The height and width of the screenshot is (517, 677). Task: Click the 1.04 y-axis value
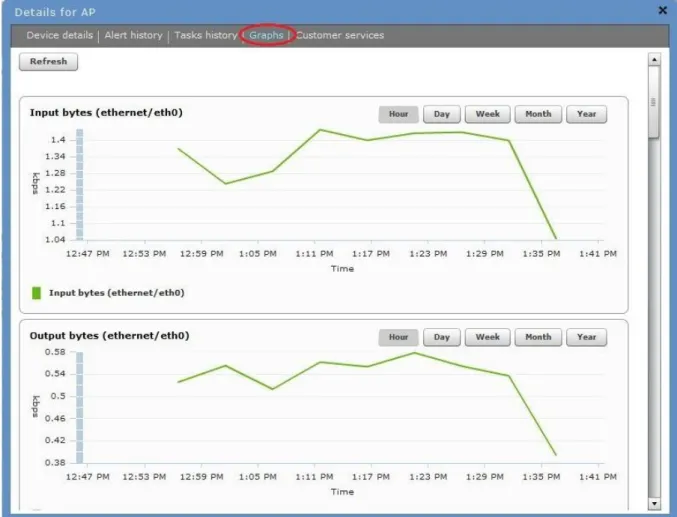(x=55, y=239)
